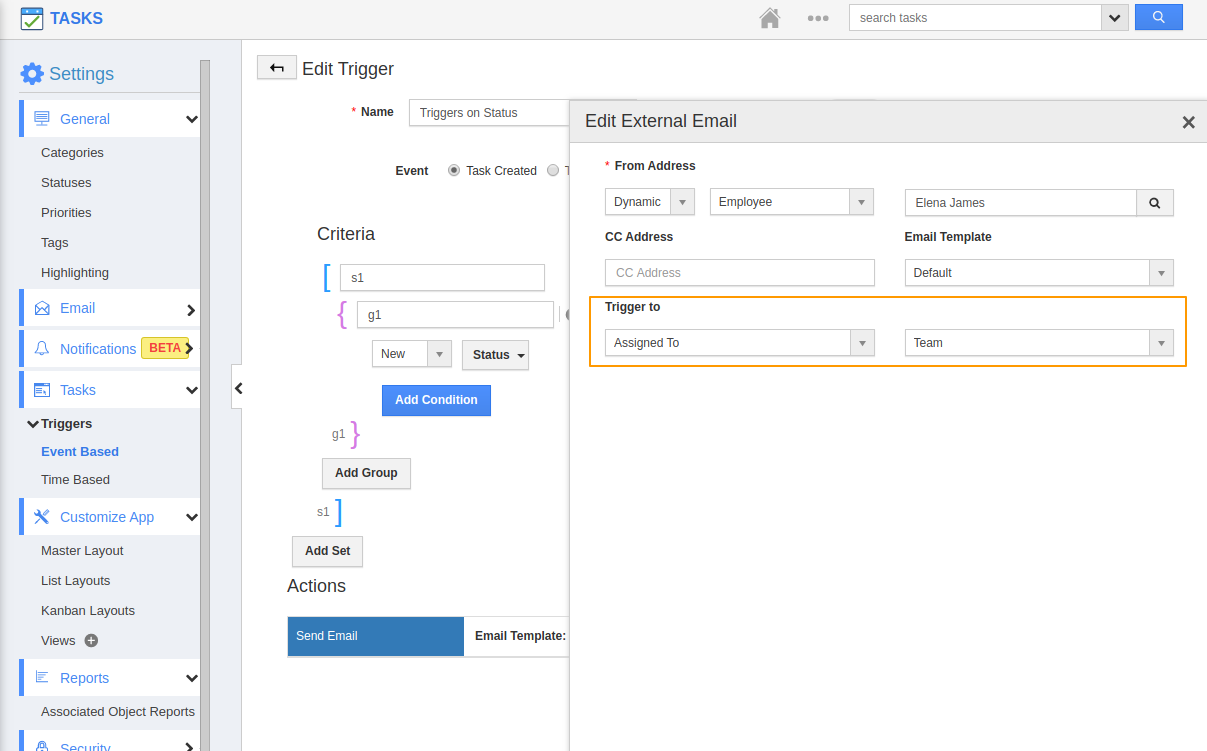Click the blue search magnifier button
Viewport: 1207px width, 751px height.
point(1159,17)
